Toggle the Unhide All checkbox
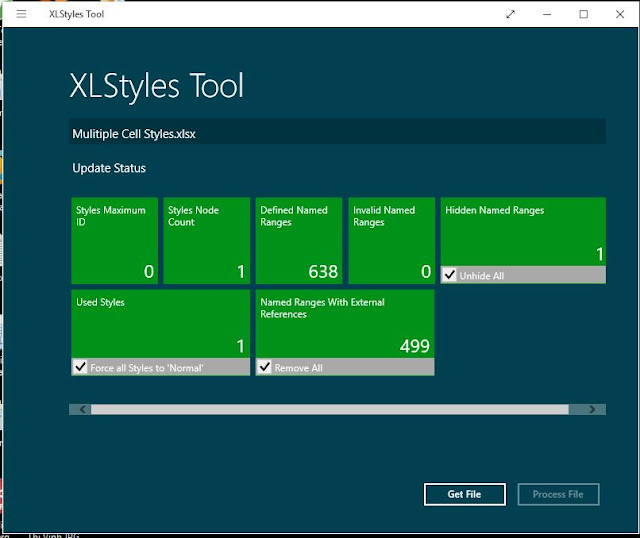Image resolution: width=640 pixels, height=538 pixels. pos(449,275)
